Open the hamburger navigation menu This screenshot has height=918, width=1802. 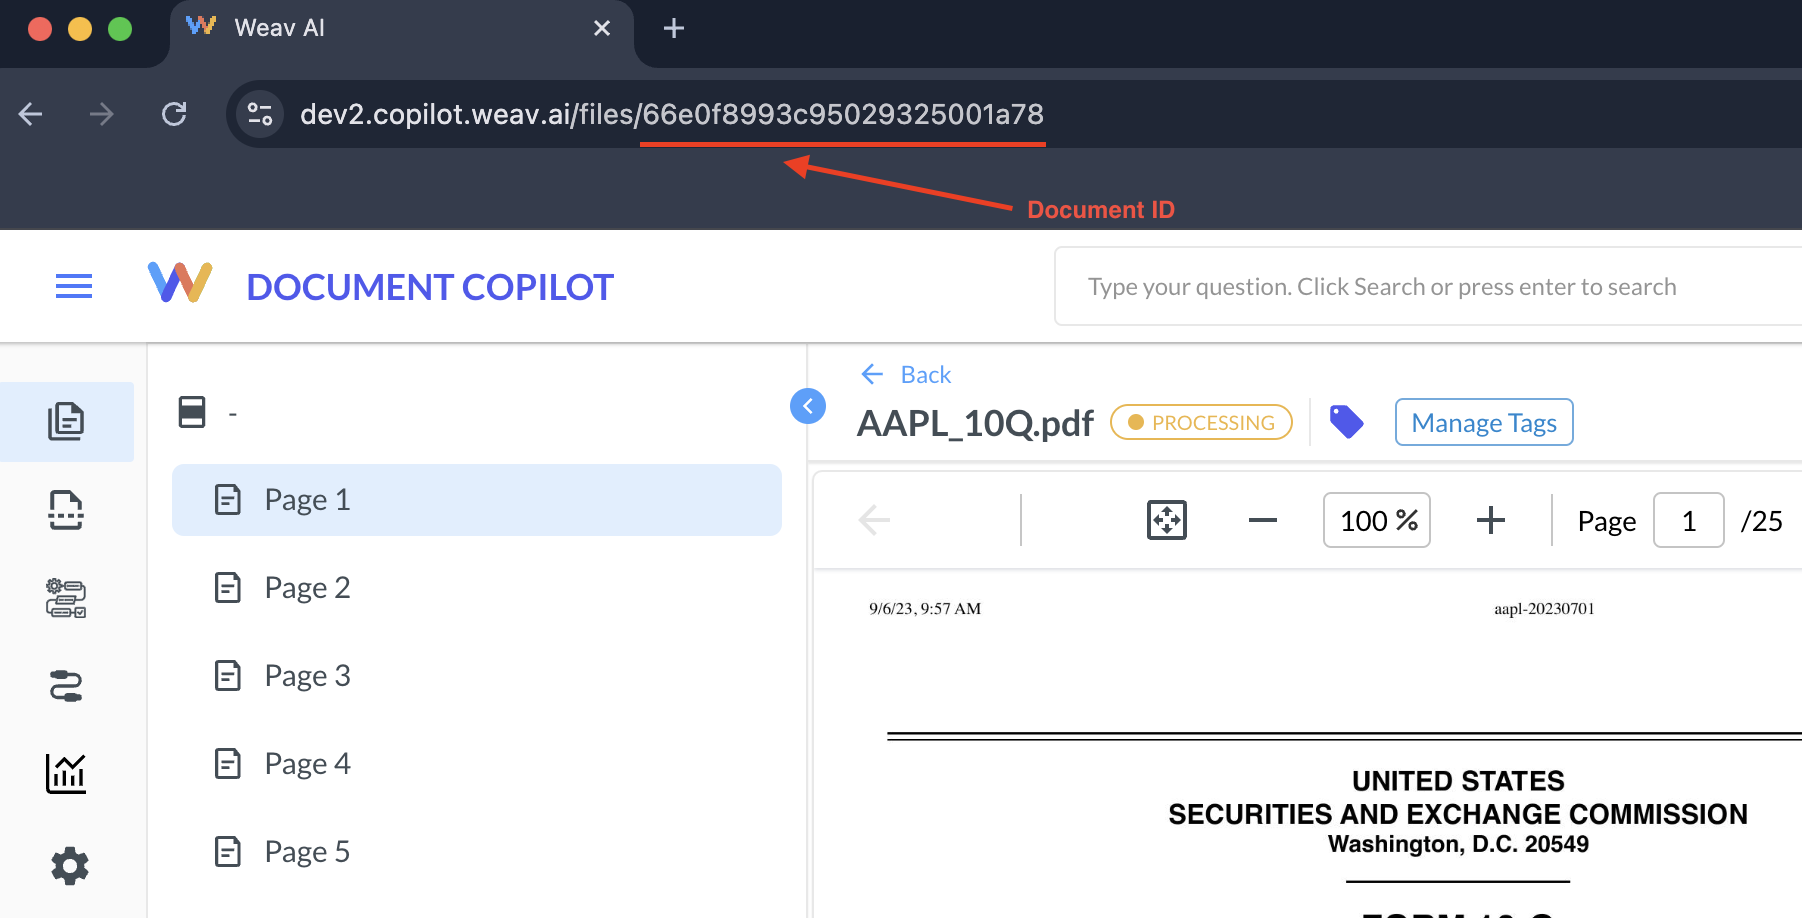[74, 287]
